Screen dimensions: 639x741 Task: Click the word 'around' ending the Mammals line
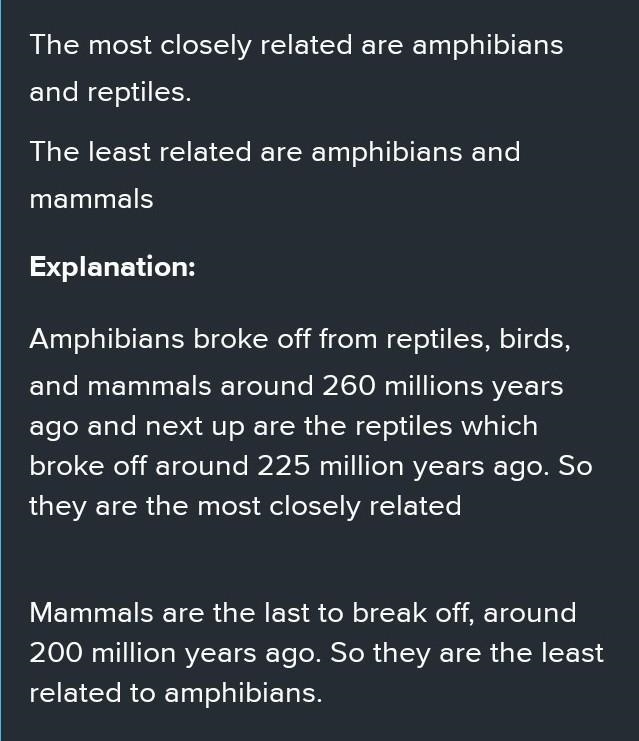530,613
